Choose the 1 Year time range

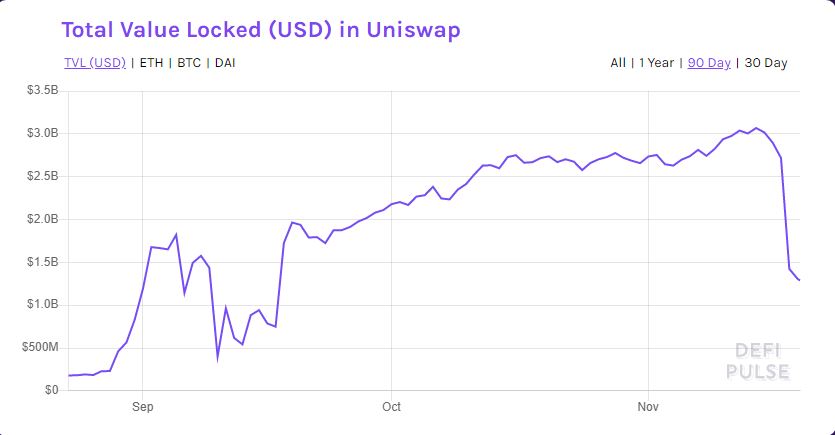click(655, 63)
